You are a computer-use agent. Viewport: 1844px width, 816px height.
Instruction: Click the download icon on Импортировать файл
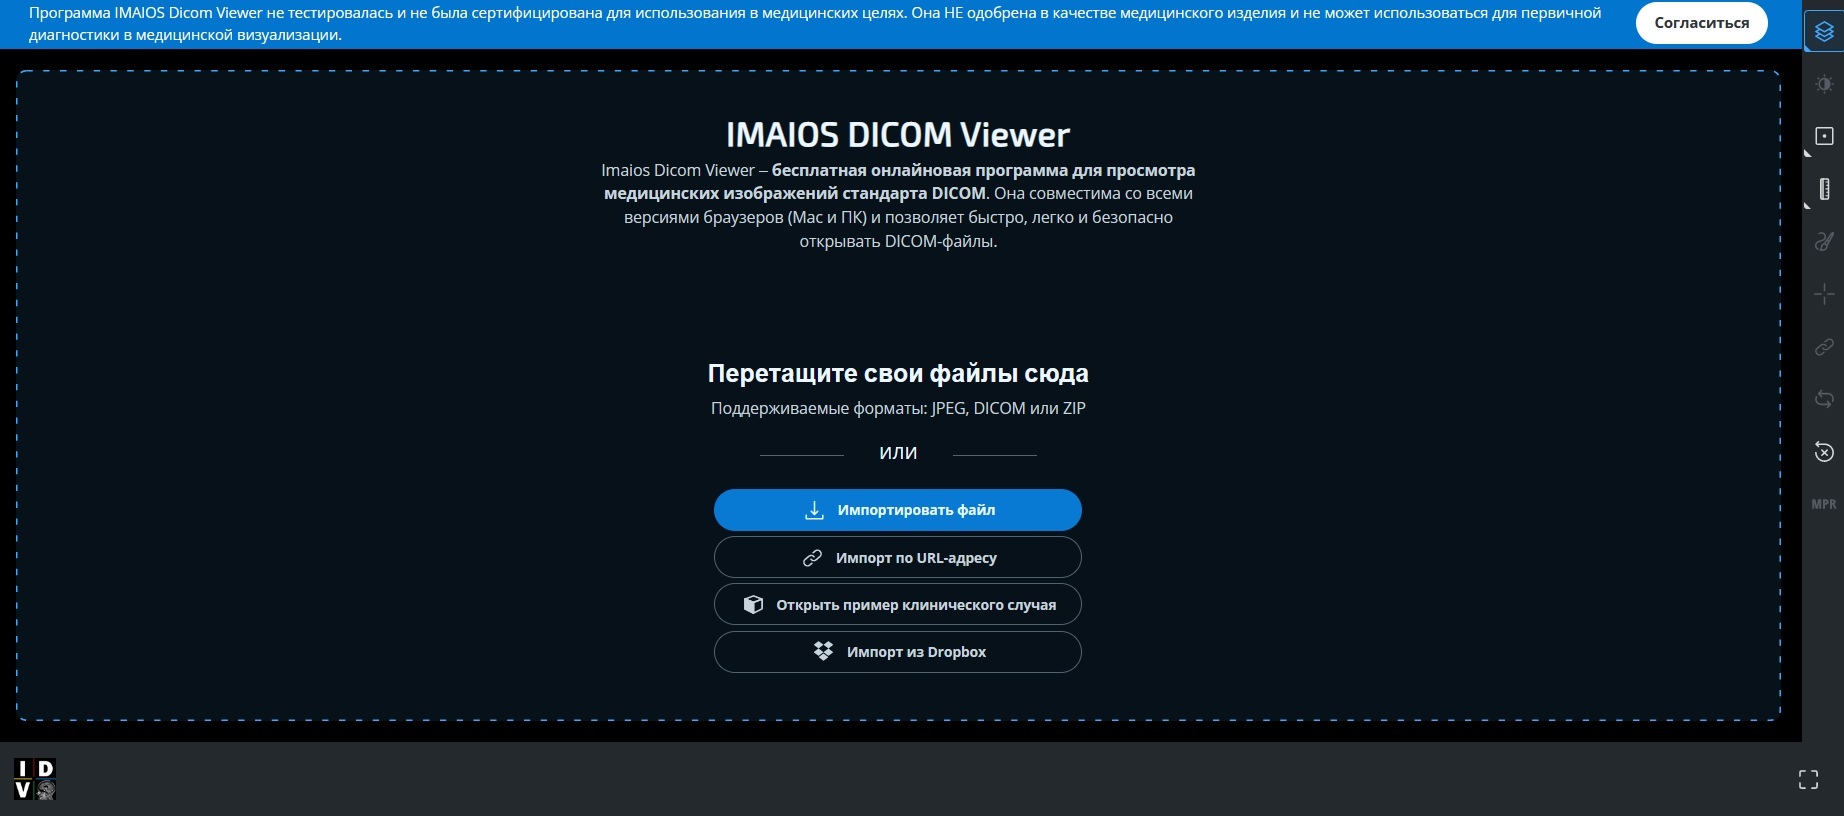(815, 510)
